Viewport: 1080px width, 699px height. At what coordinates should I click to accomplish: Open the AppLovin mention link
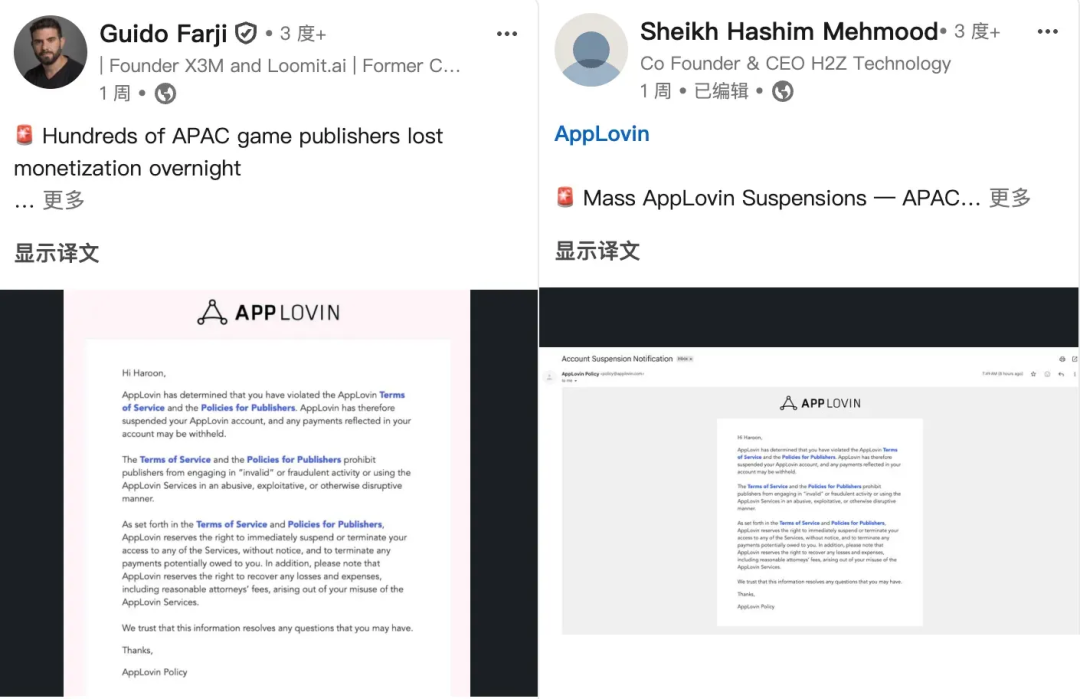tap(602, 134)
